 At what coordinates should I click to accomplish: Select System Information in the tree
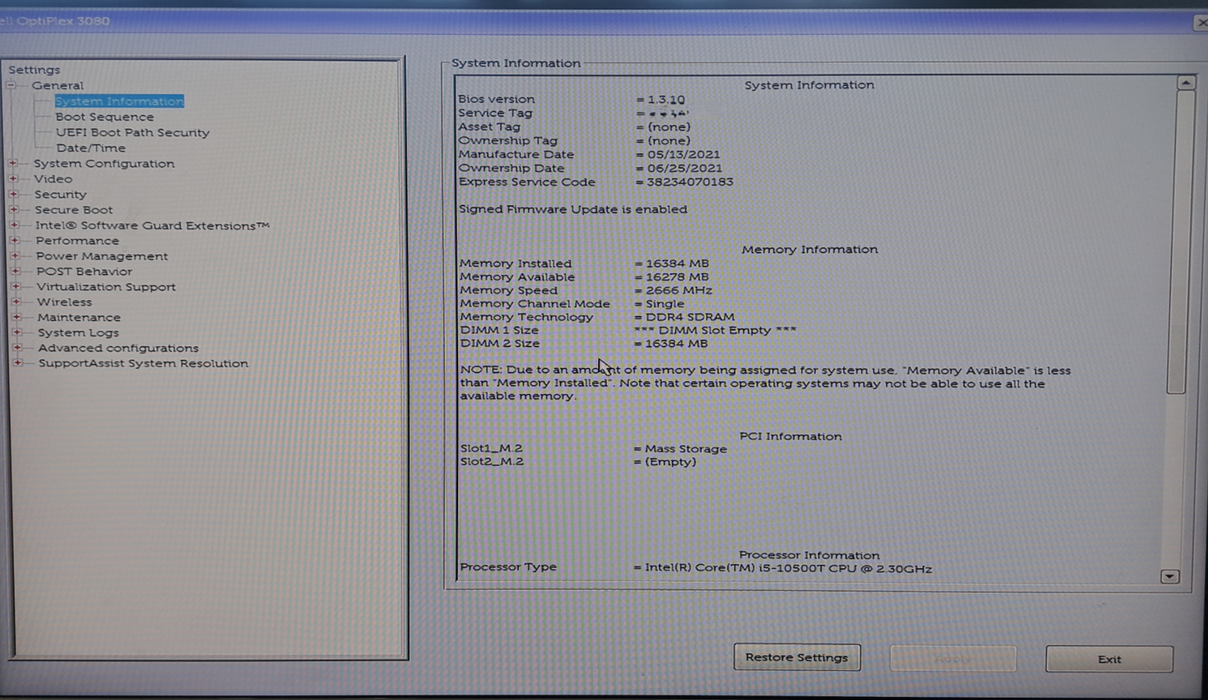(x=119, y=101)
